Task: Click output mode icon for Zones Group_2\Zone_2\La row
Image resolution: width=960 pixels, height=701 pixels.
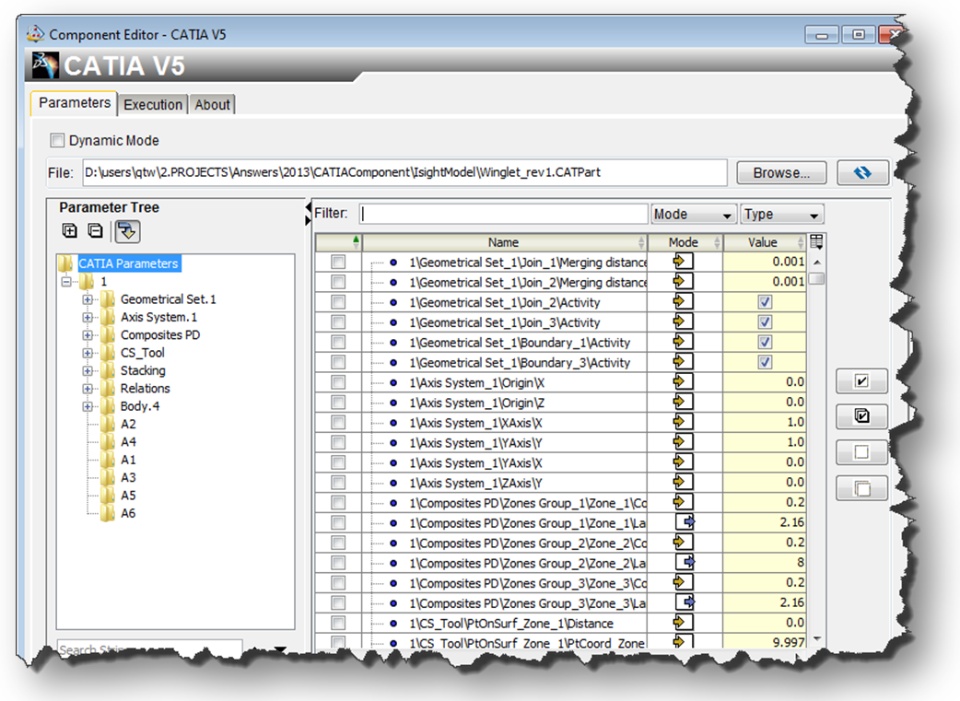Action: tap(685, 562)
